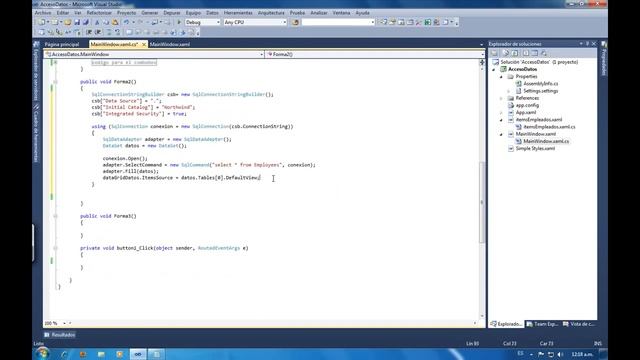Click the Uncomment Selection icon
Screen dimensions: 640x360
click(118, 32)
